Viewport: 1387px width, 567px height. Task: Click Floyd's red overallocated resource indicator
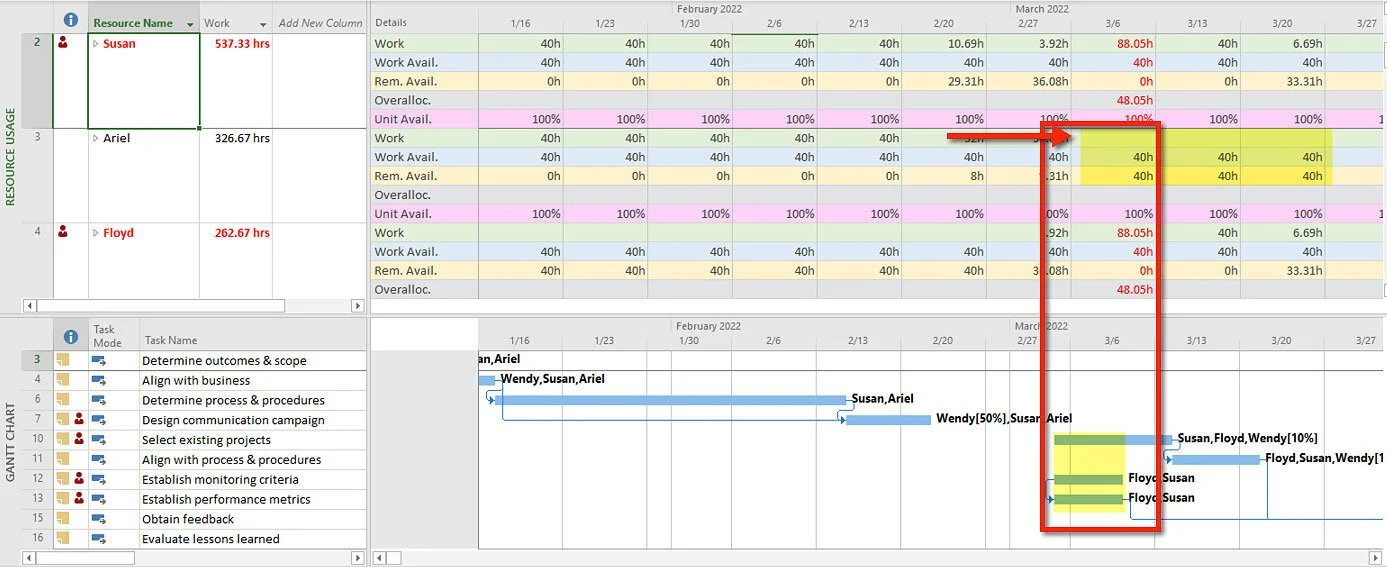coord(64,232)
